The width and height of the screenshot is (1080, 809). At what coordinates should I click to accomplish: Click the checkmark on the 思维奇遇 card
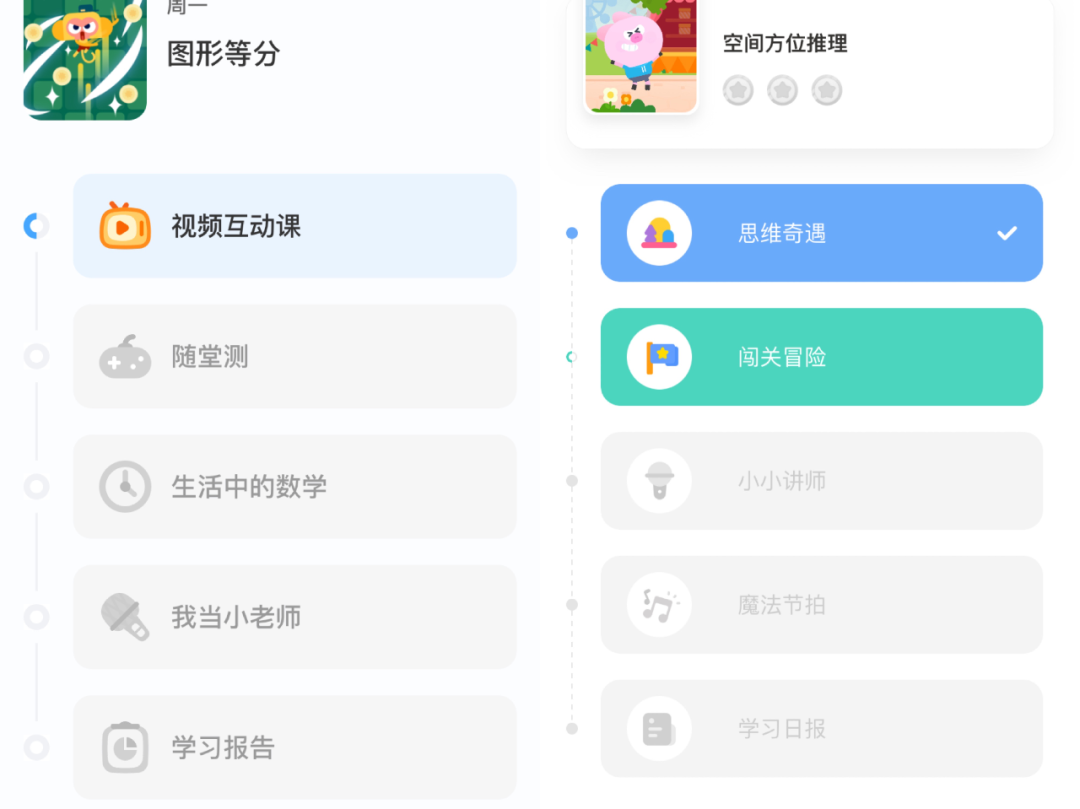tap(1006, 232)
